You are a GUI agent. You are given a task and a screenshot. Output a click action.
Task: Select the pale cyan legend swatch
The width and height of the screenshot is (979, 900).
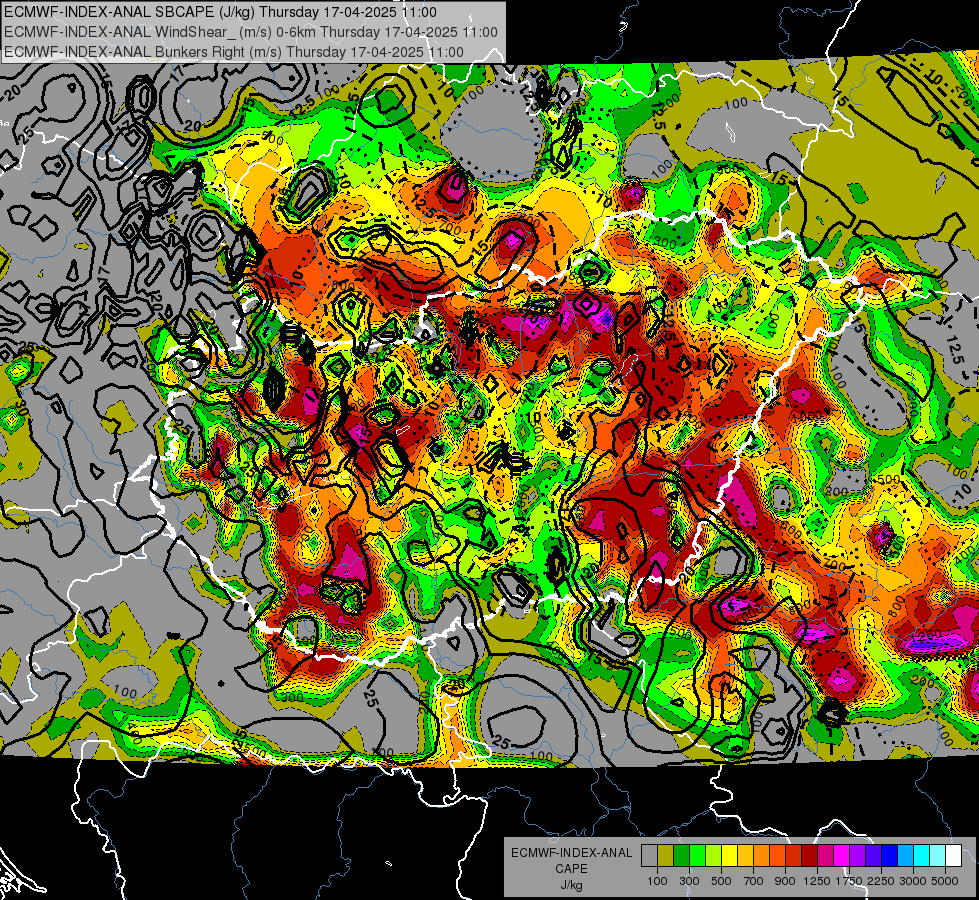coord(938,856)
